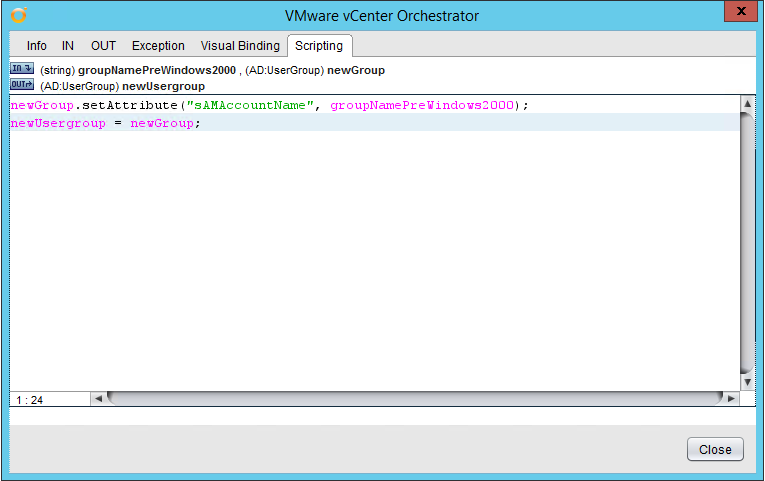This screenshot has width=765, height=481.
Task: Open the Info tab
Action: (x=37, y=46)
